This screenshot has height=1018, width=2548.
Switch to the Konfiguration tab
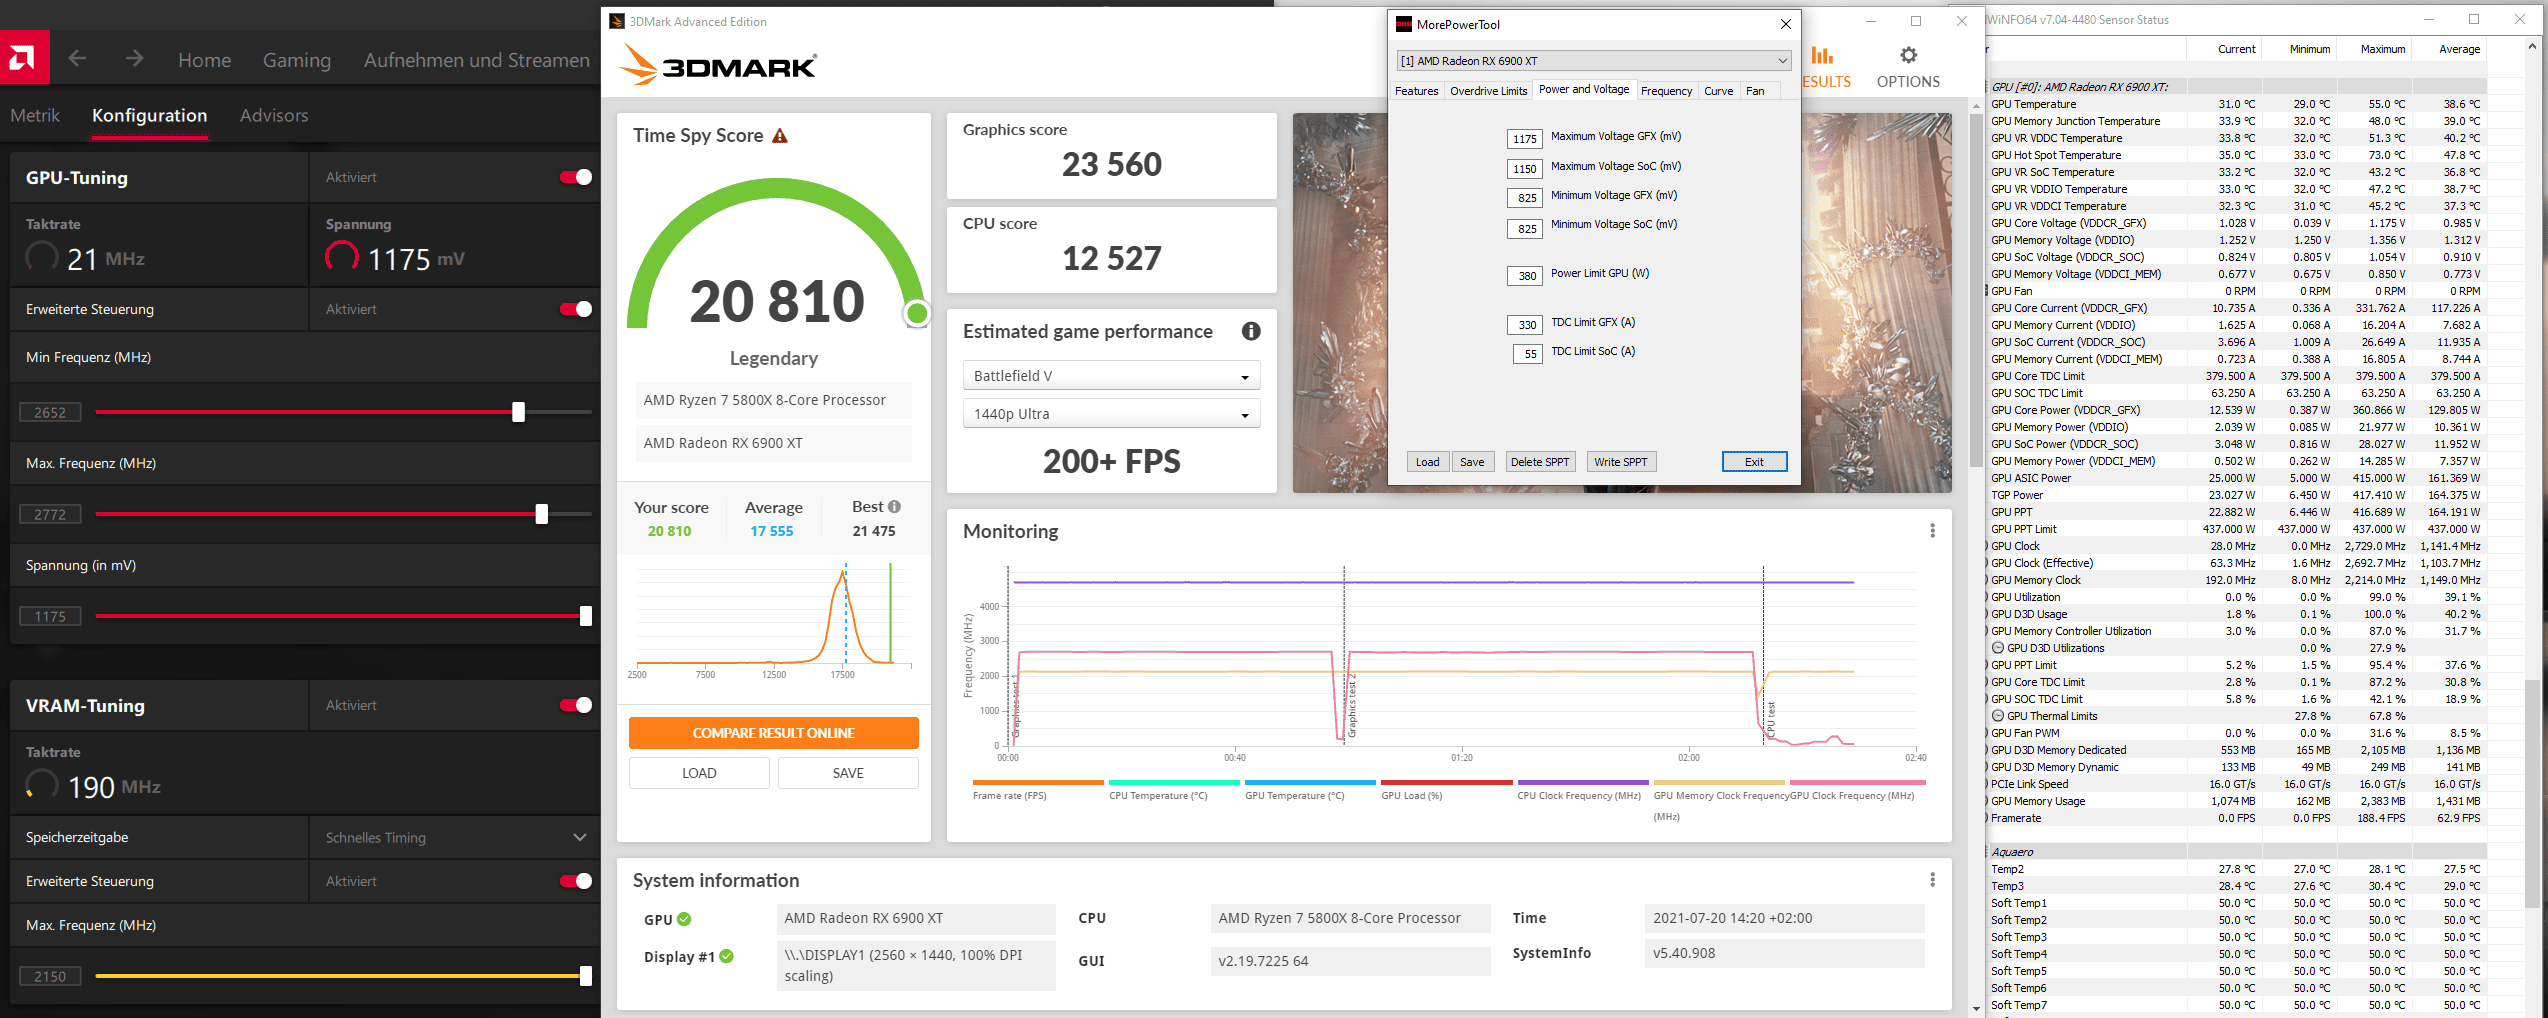coord(150,116)
